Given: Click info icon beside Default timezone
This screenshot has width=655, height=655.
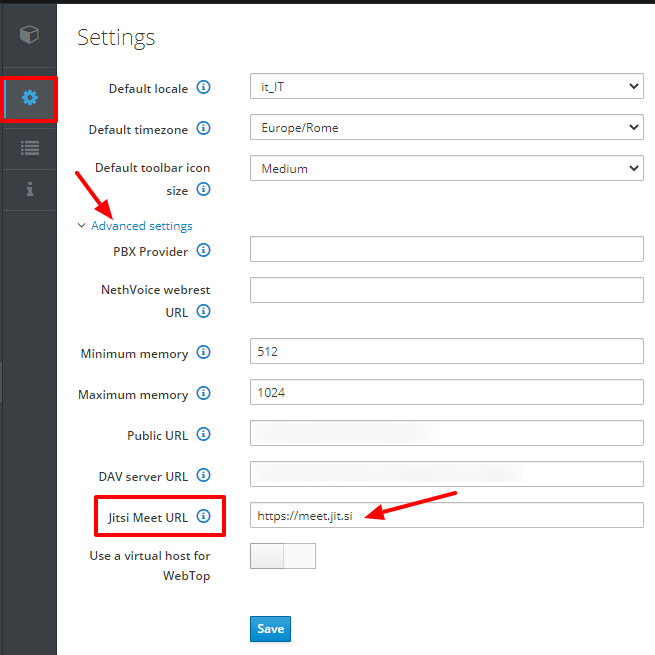Looking at the screenshot, I should pyautogui.click(x=203, y=128).
